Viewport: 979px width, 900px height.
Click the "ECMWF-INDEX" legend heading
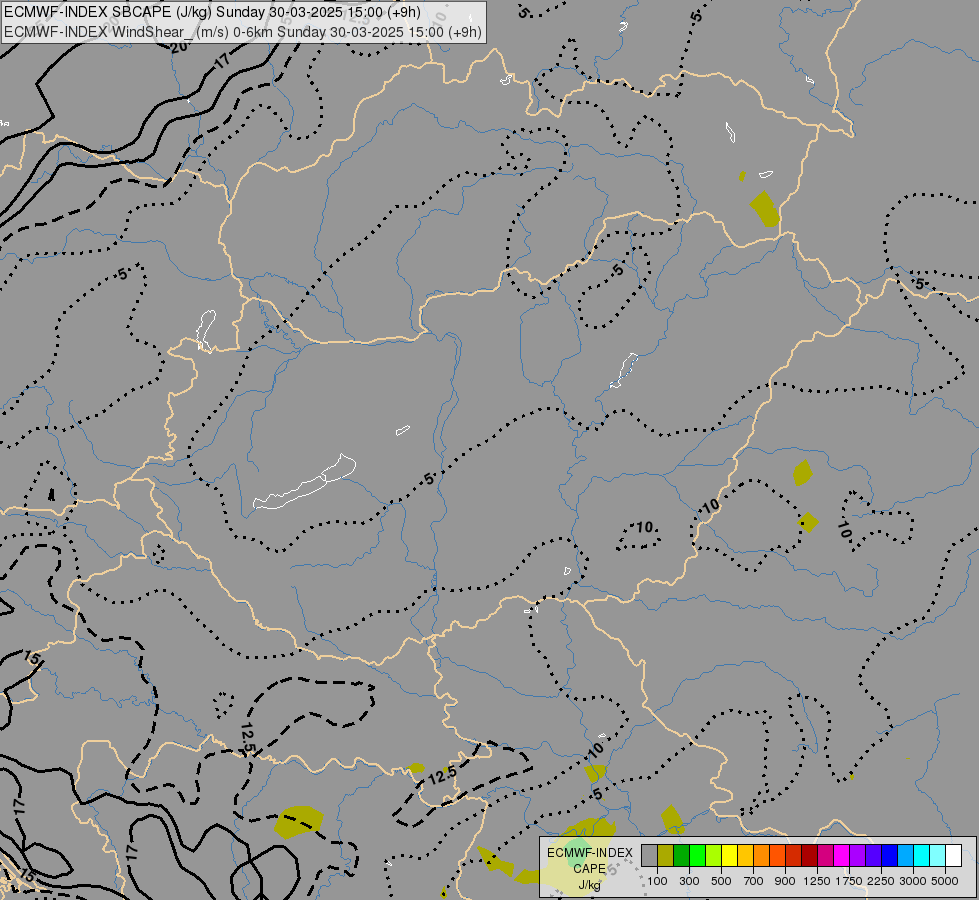pos(590,853)
